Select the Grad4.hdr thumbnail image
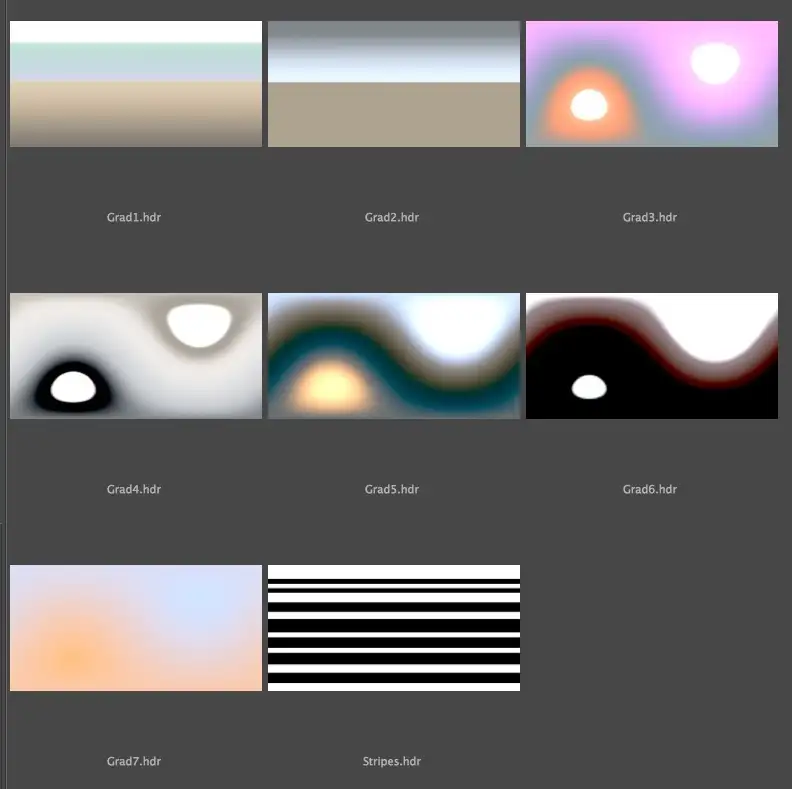This screenshot has height=789, width=792. coord(136,356)
